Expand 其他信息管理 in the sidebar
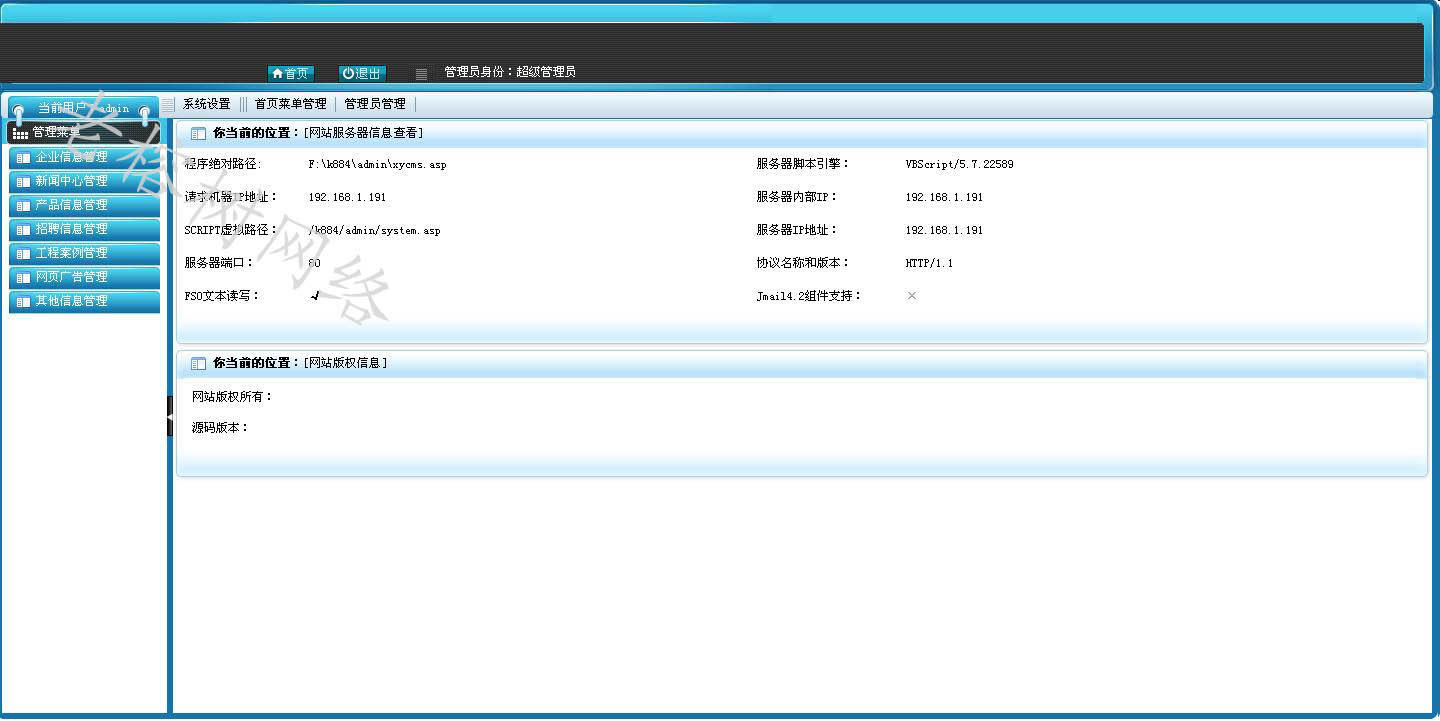This screenshot has width=1440, height=721. pyautogui.click(x=84, y=301)
